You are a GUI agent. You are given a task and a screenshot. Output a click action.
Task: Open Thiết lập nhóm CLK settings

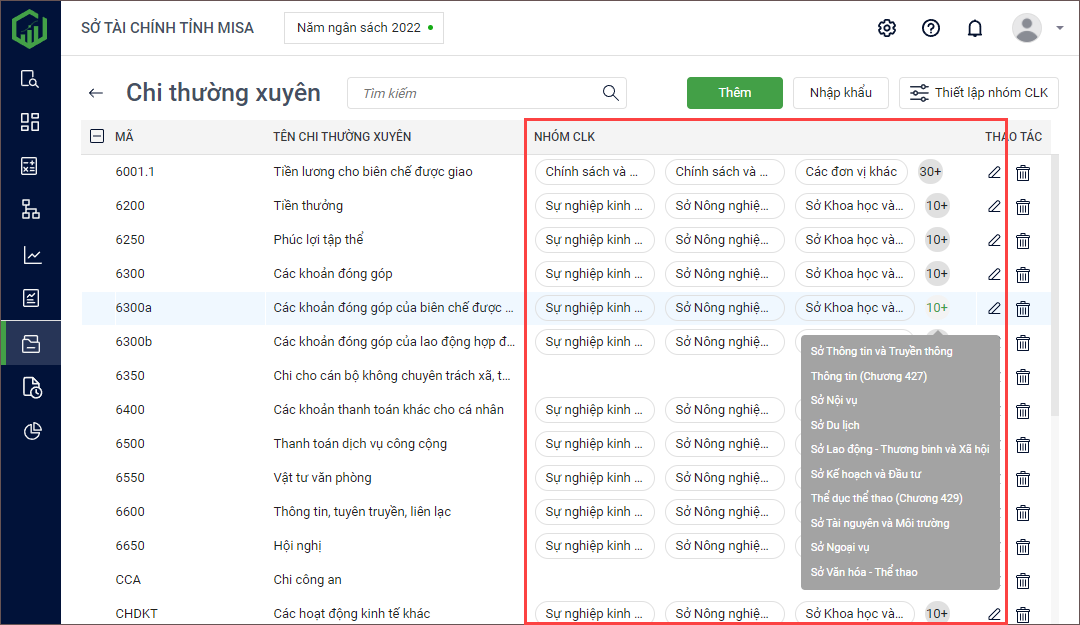pos(978,93)
